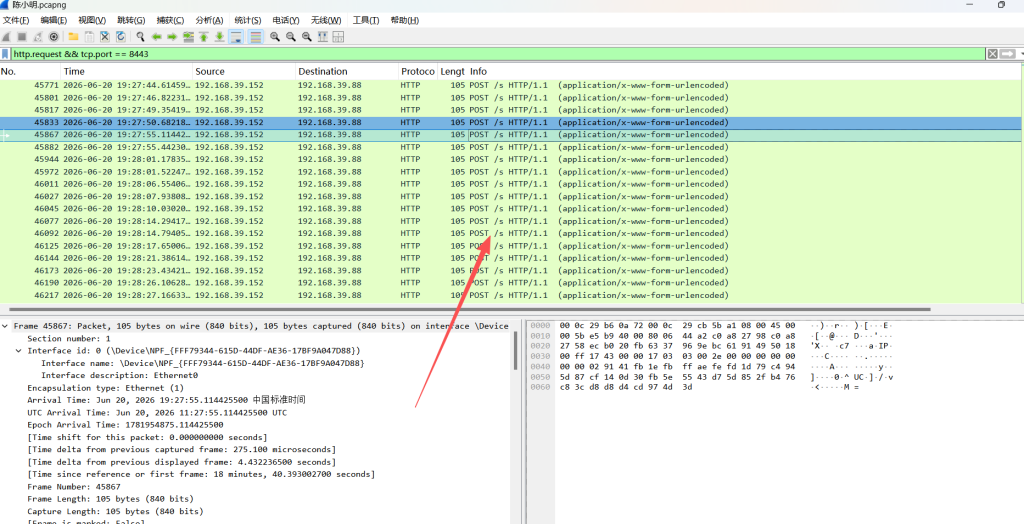Reload the capture file icon

pyautogui.click(x=121, y=37)
